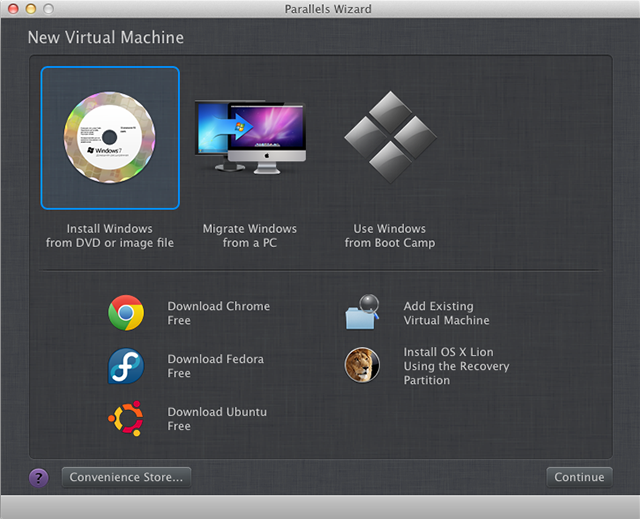Click "Add Existing Virtual Machine" text
The image size is (640, 519).
[447, 313]
